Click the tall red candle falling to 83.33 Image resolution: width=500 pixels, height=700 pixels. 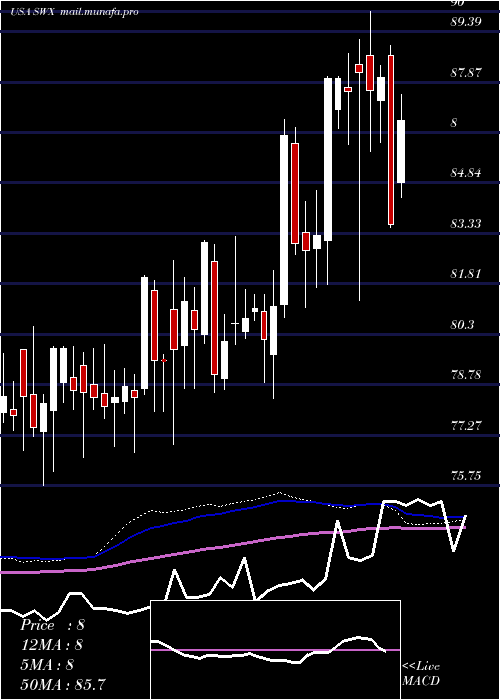(391, 140)
